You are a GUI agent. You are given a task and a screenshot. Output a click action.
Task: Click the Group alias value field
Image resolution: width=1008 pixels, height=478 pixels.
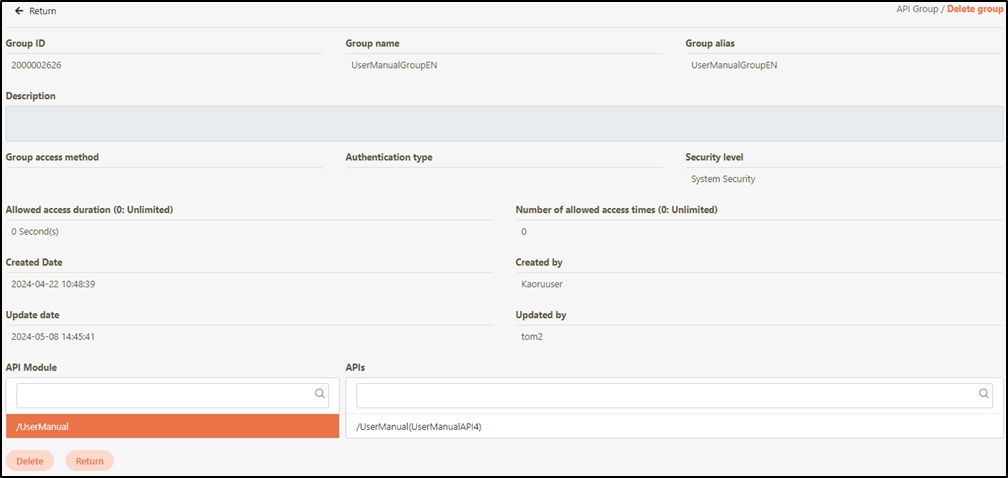734,65
